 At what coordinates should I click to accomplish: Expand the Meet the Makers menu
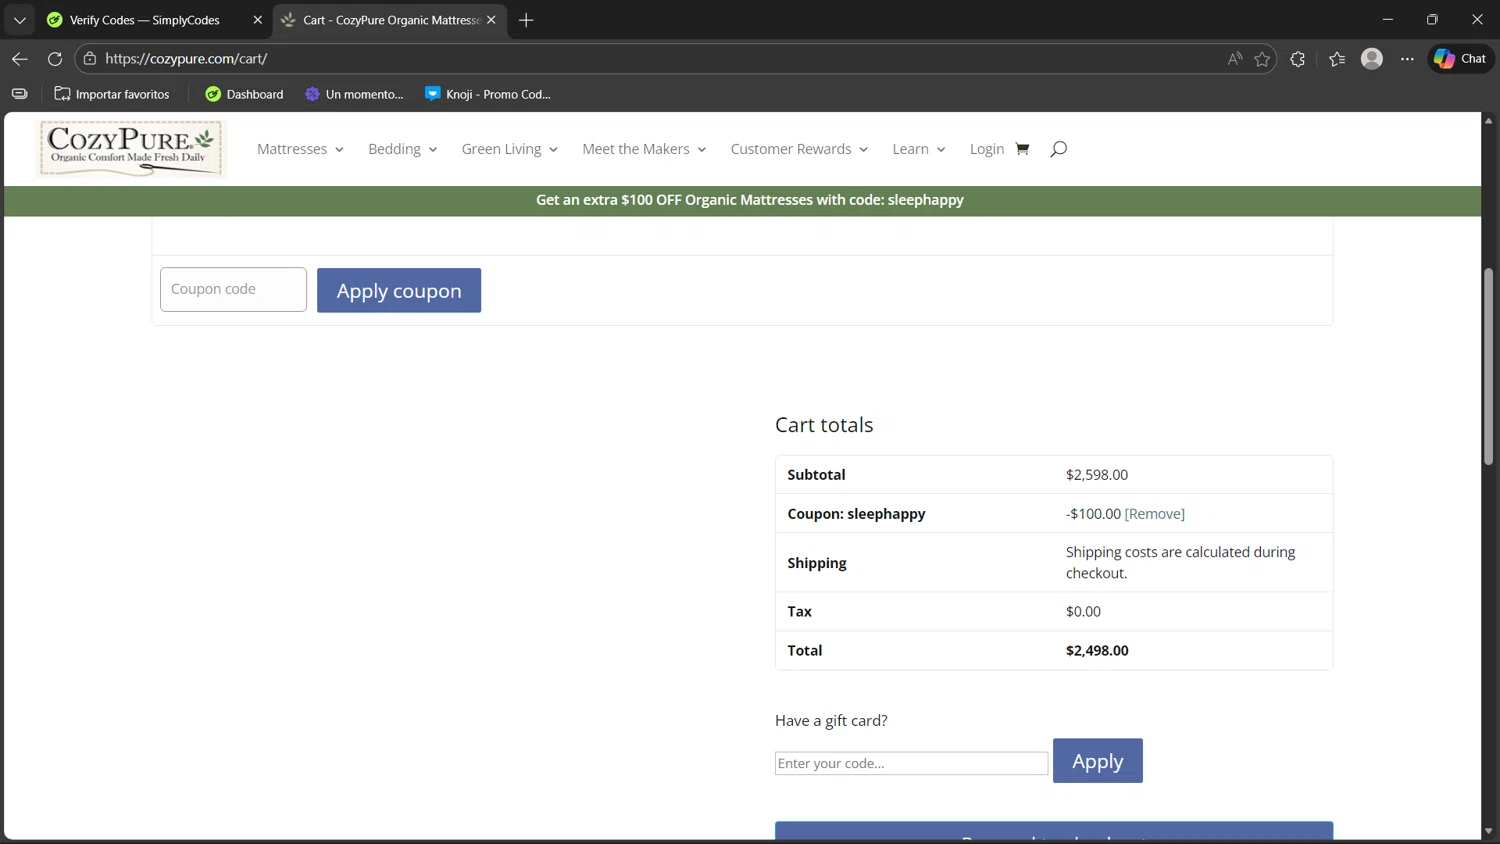[644, 149]
